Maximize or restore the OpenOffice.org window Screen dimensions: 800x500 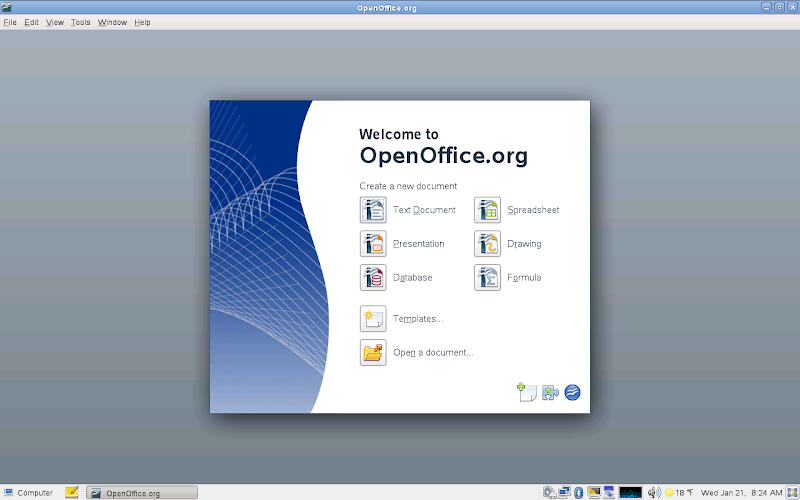tap(780, 7)
